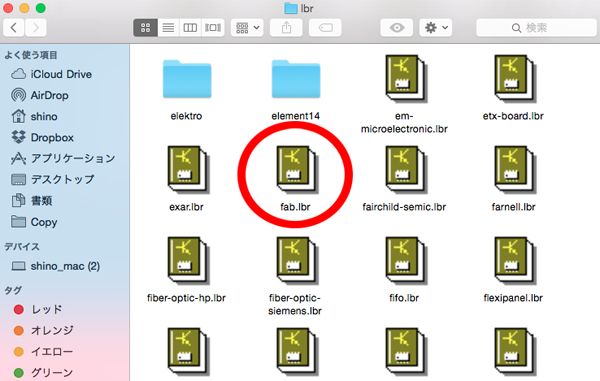Open the Action gear dropdown menu
The image size is (600, 381).
pyautogui.click(x=436, y=28)
